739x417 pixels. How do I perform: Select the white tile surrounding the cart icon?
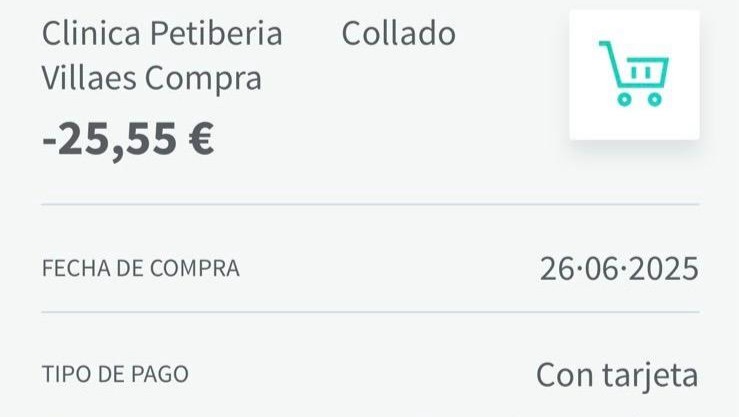634,75
